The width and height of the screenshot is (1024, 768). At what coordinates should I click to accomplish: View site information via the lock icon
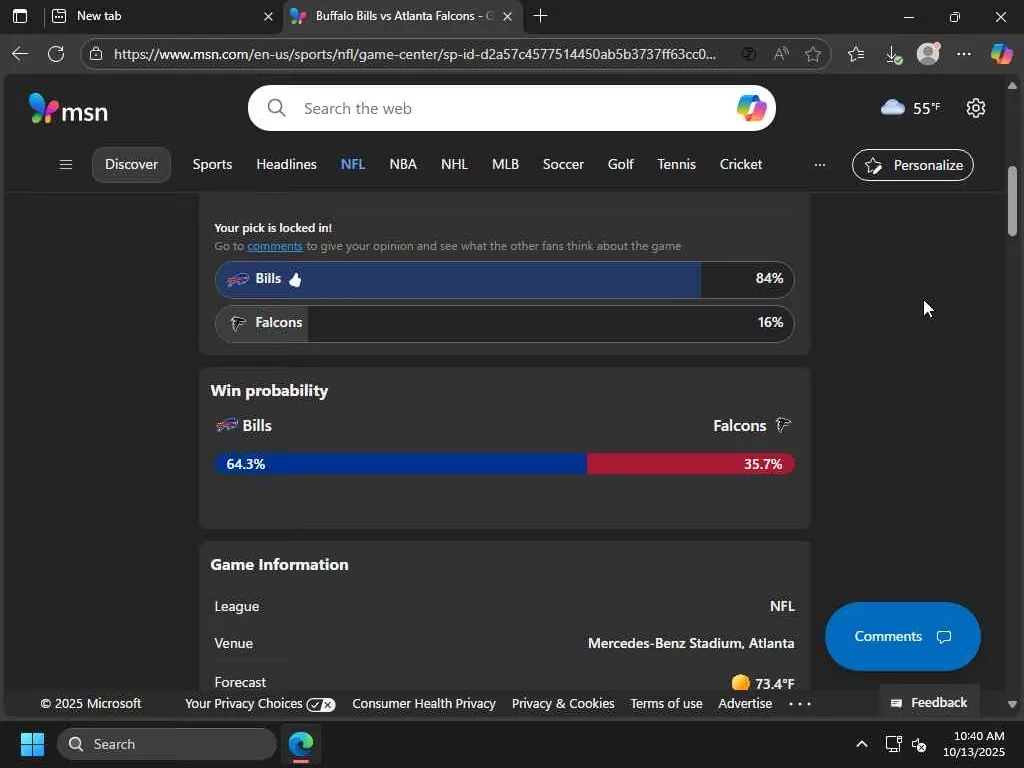(x=96, y=54)
